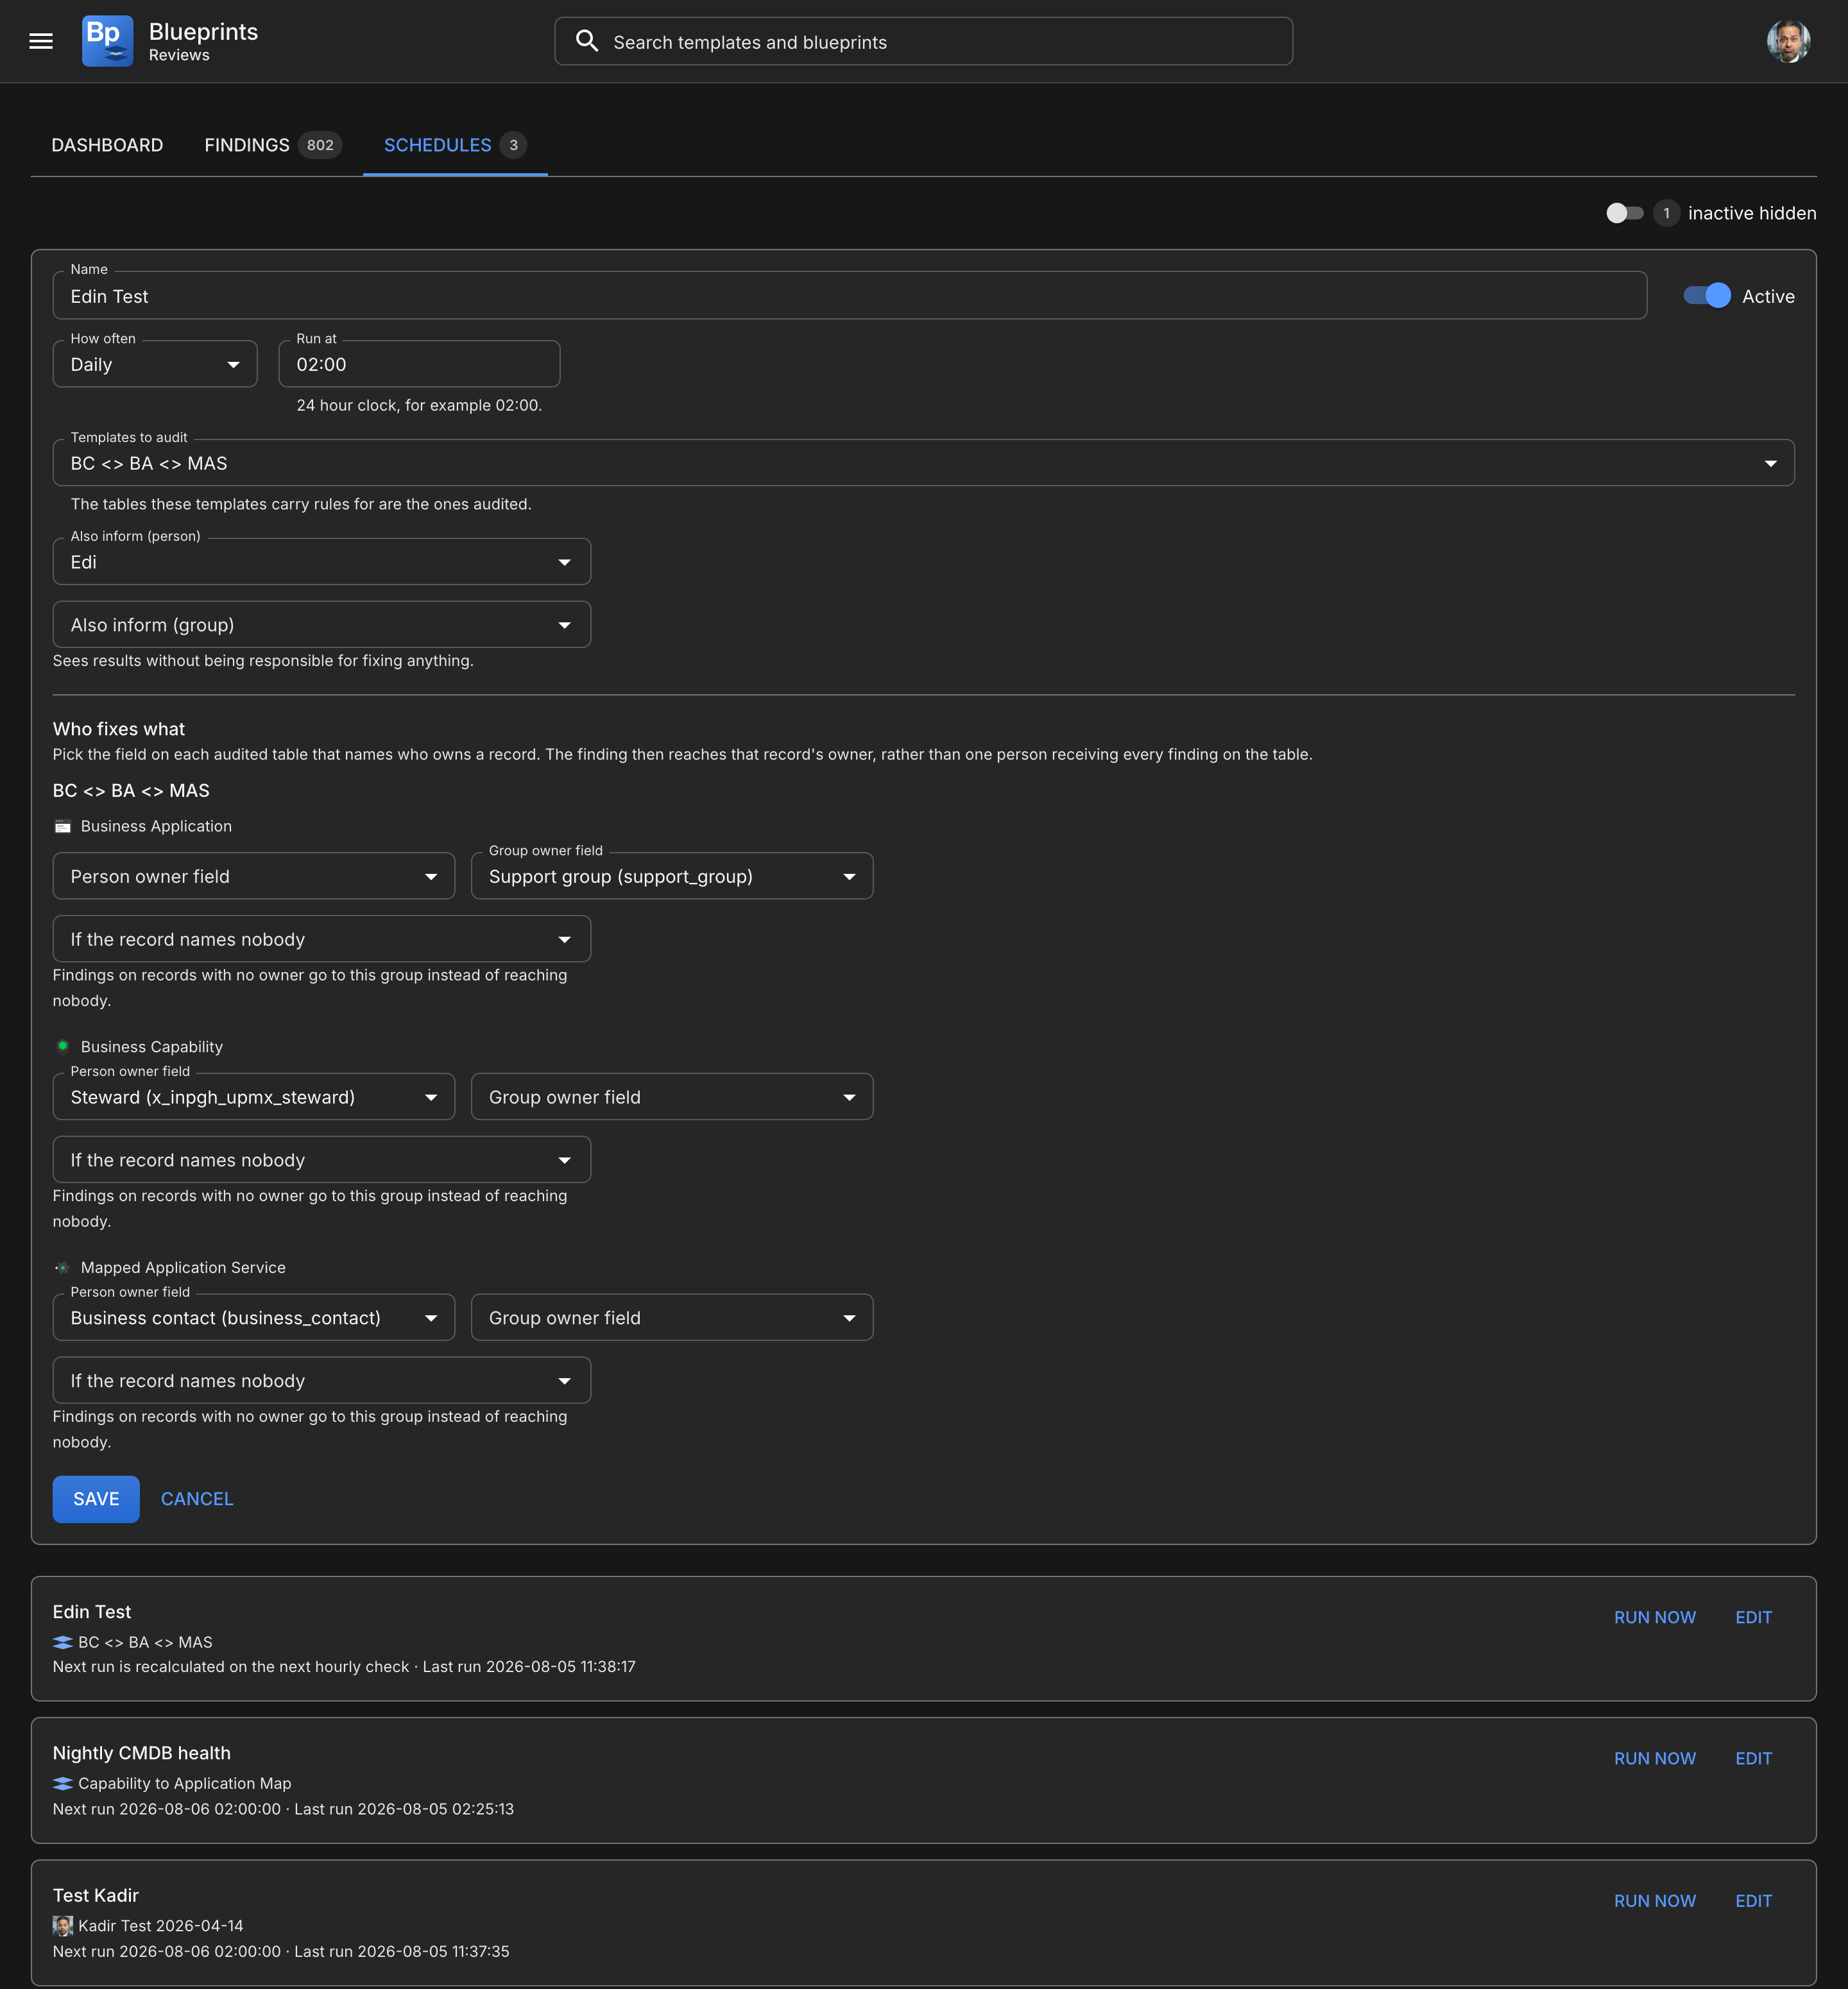Click the Run at time field
Image resolution: width=1848 pixels, height=1989 pixels.
[x=419, y=364]
